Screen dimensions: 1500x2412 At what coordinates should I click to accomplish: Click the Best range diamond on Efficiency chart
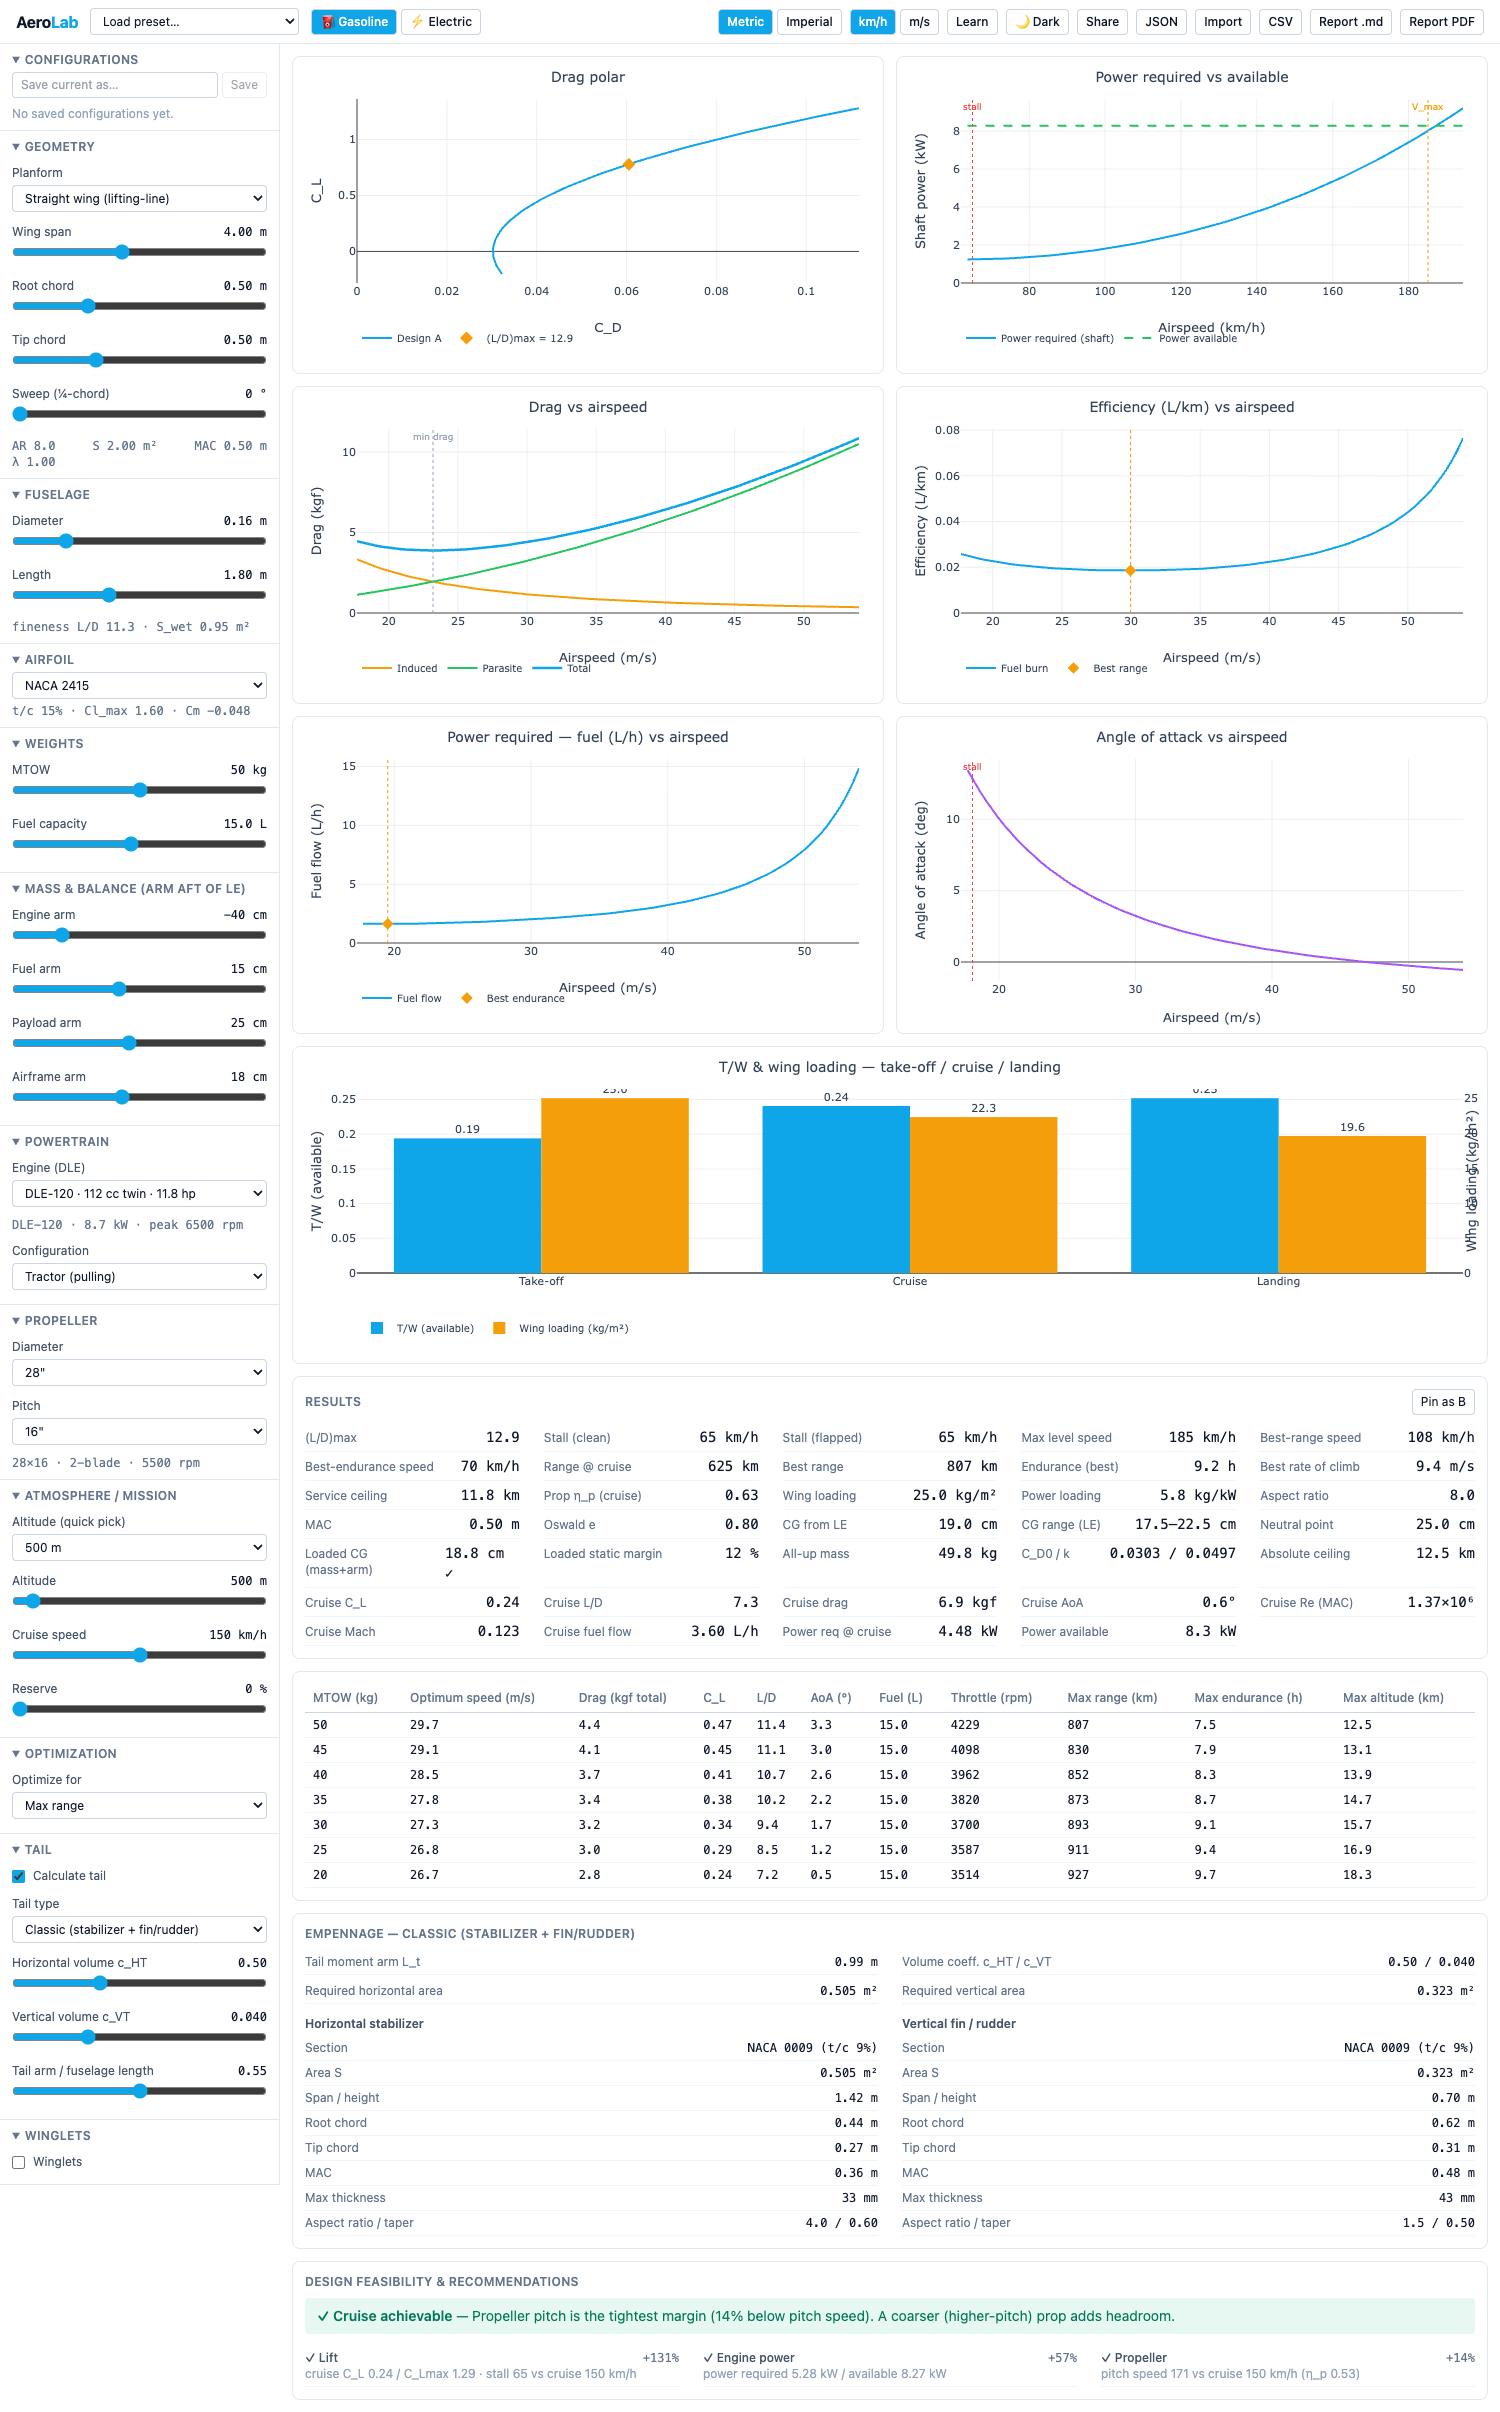tap(1130, 570)
